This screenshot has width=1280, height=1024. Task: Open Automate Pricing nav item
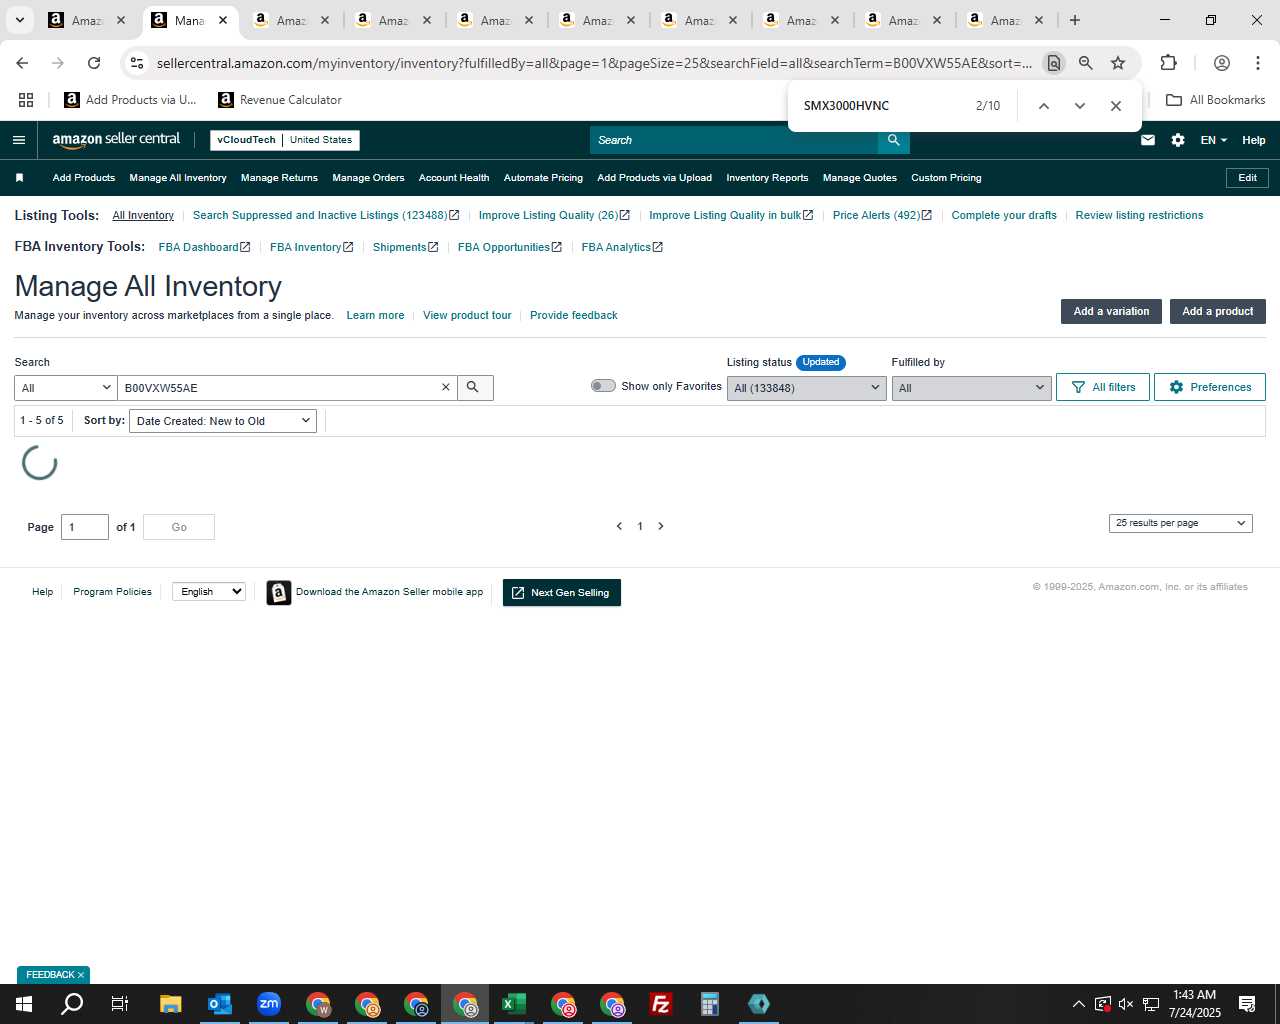[x=543, y=178]
